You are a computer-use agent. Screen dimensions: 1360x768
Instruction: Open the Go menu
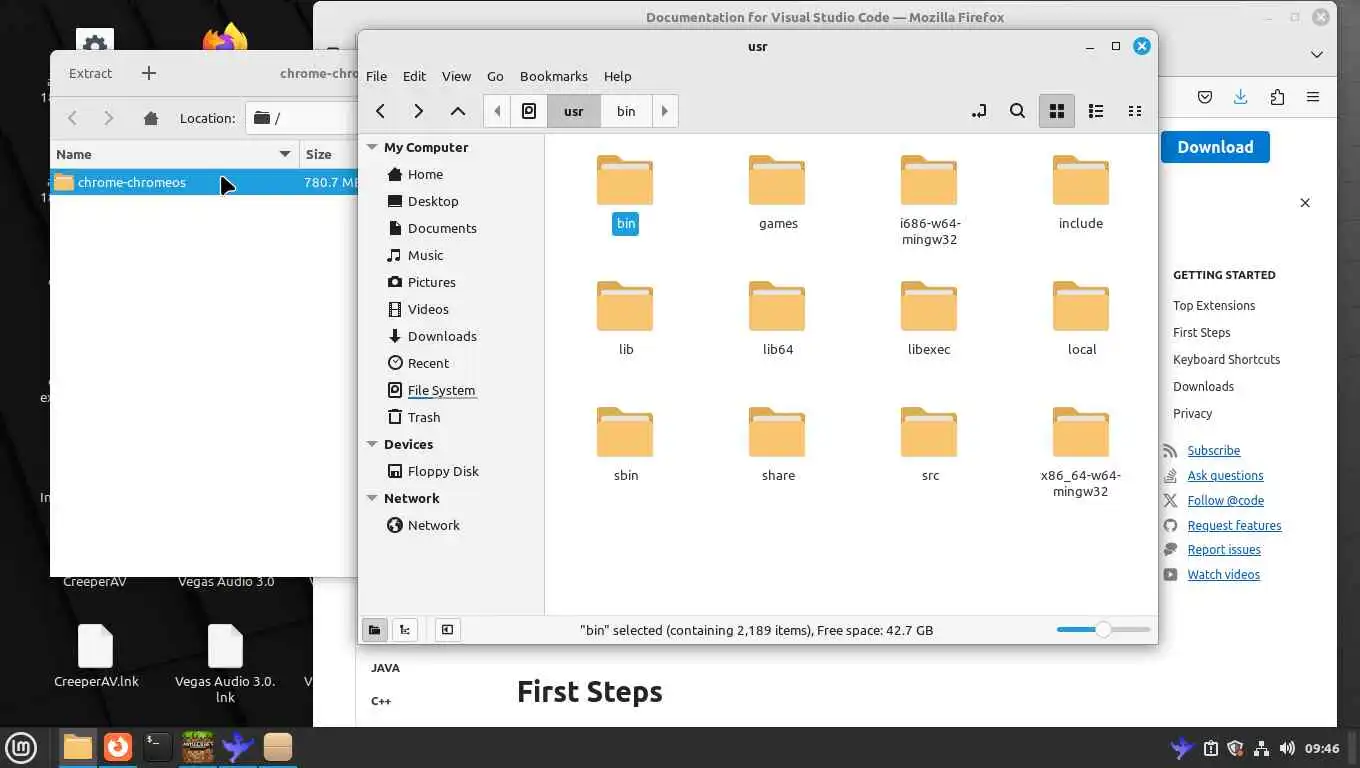coord(495,76)
